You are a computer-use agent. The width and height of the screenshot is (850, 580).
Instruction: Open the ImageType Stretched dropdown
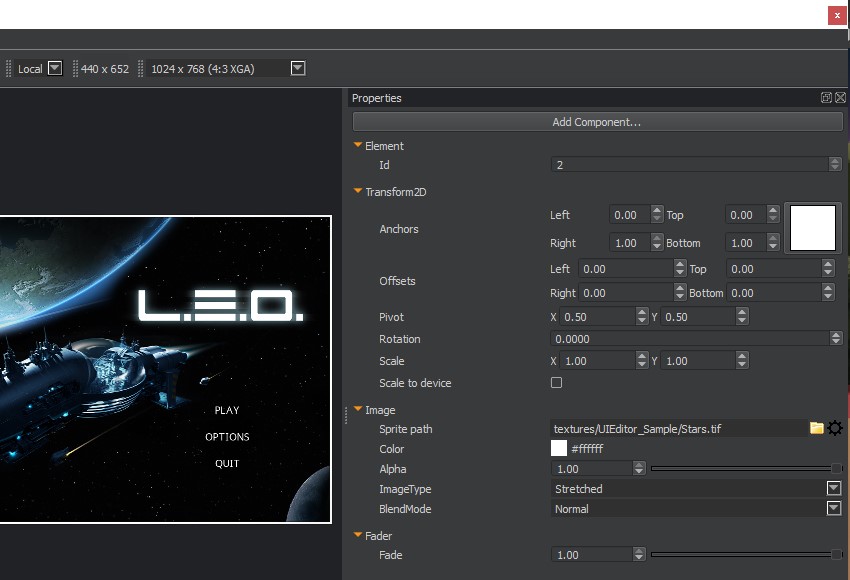click(834, 489)
